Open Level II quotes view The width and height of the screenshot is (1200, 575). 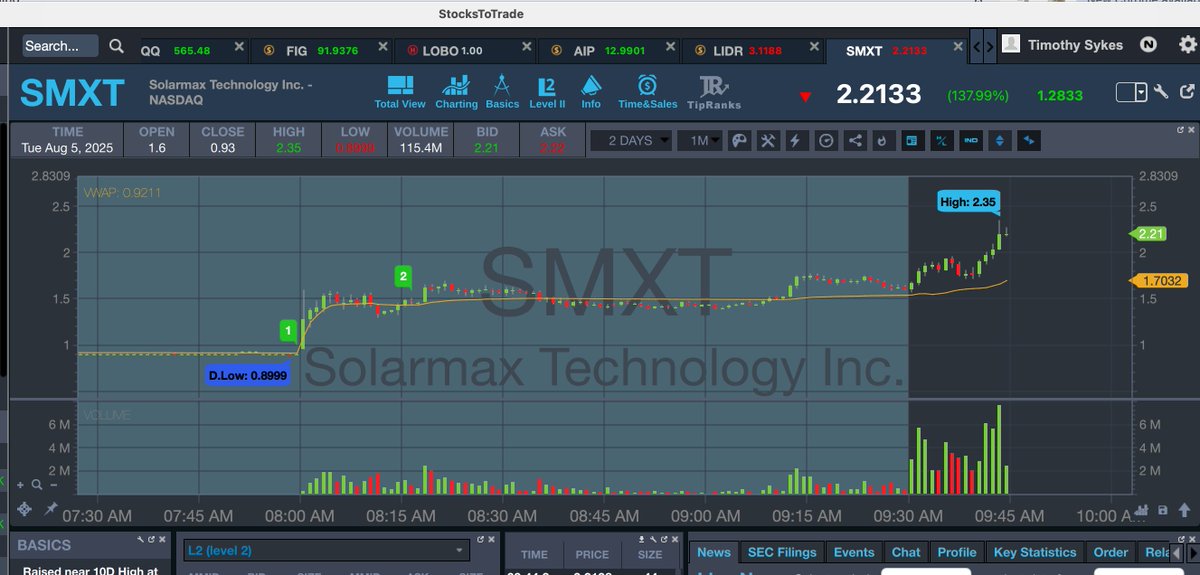pos(547,92)
